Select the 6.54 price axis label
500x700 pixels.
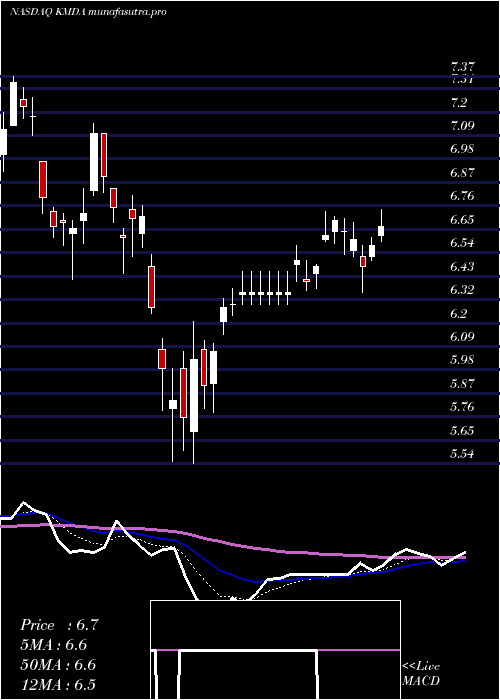[x=462, y=243]
